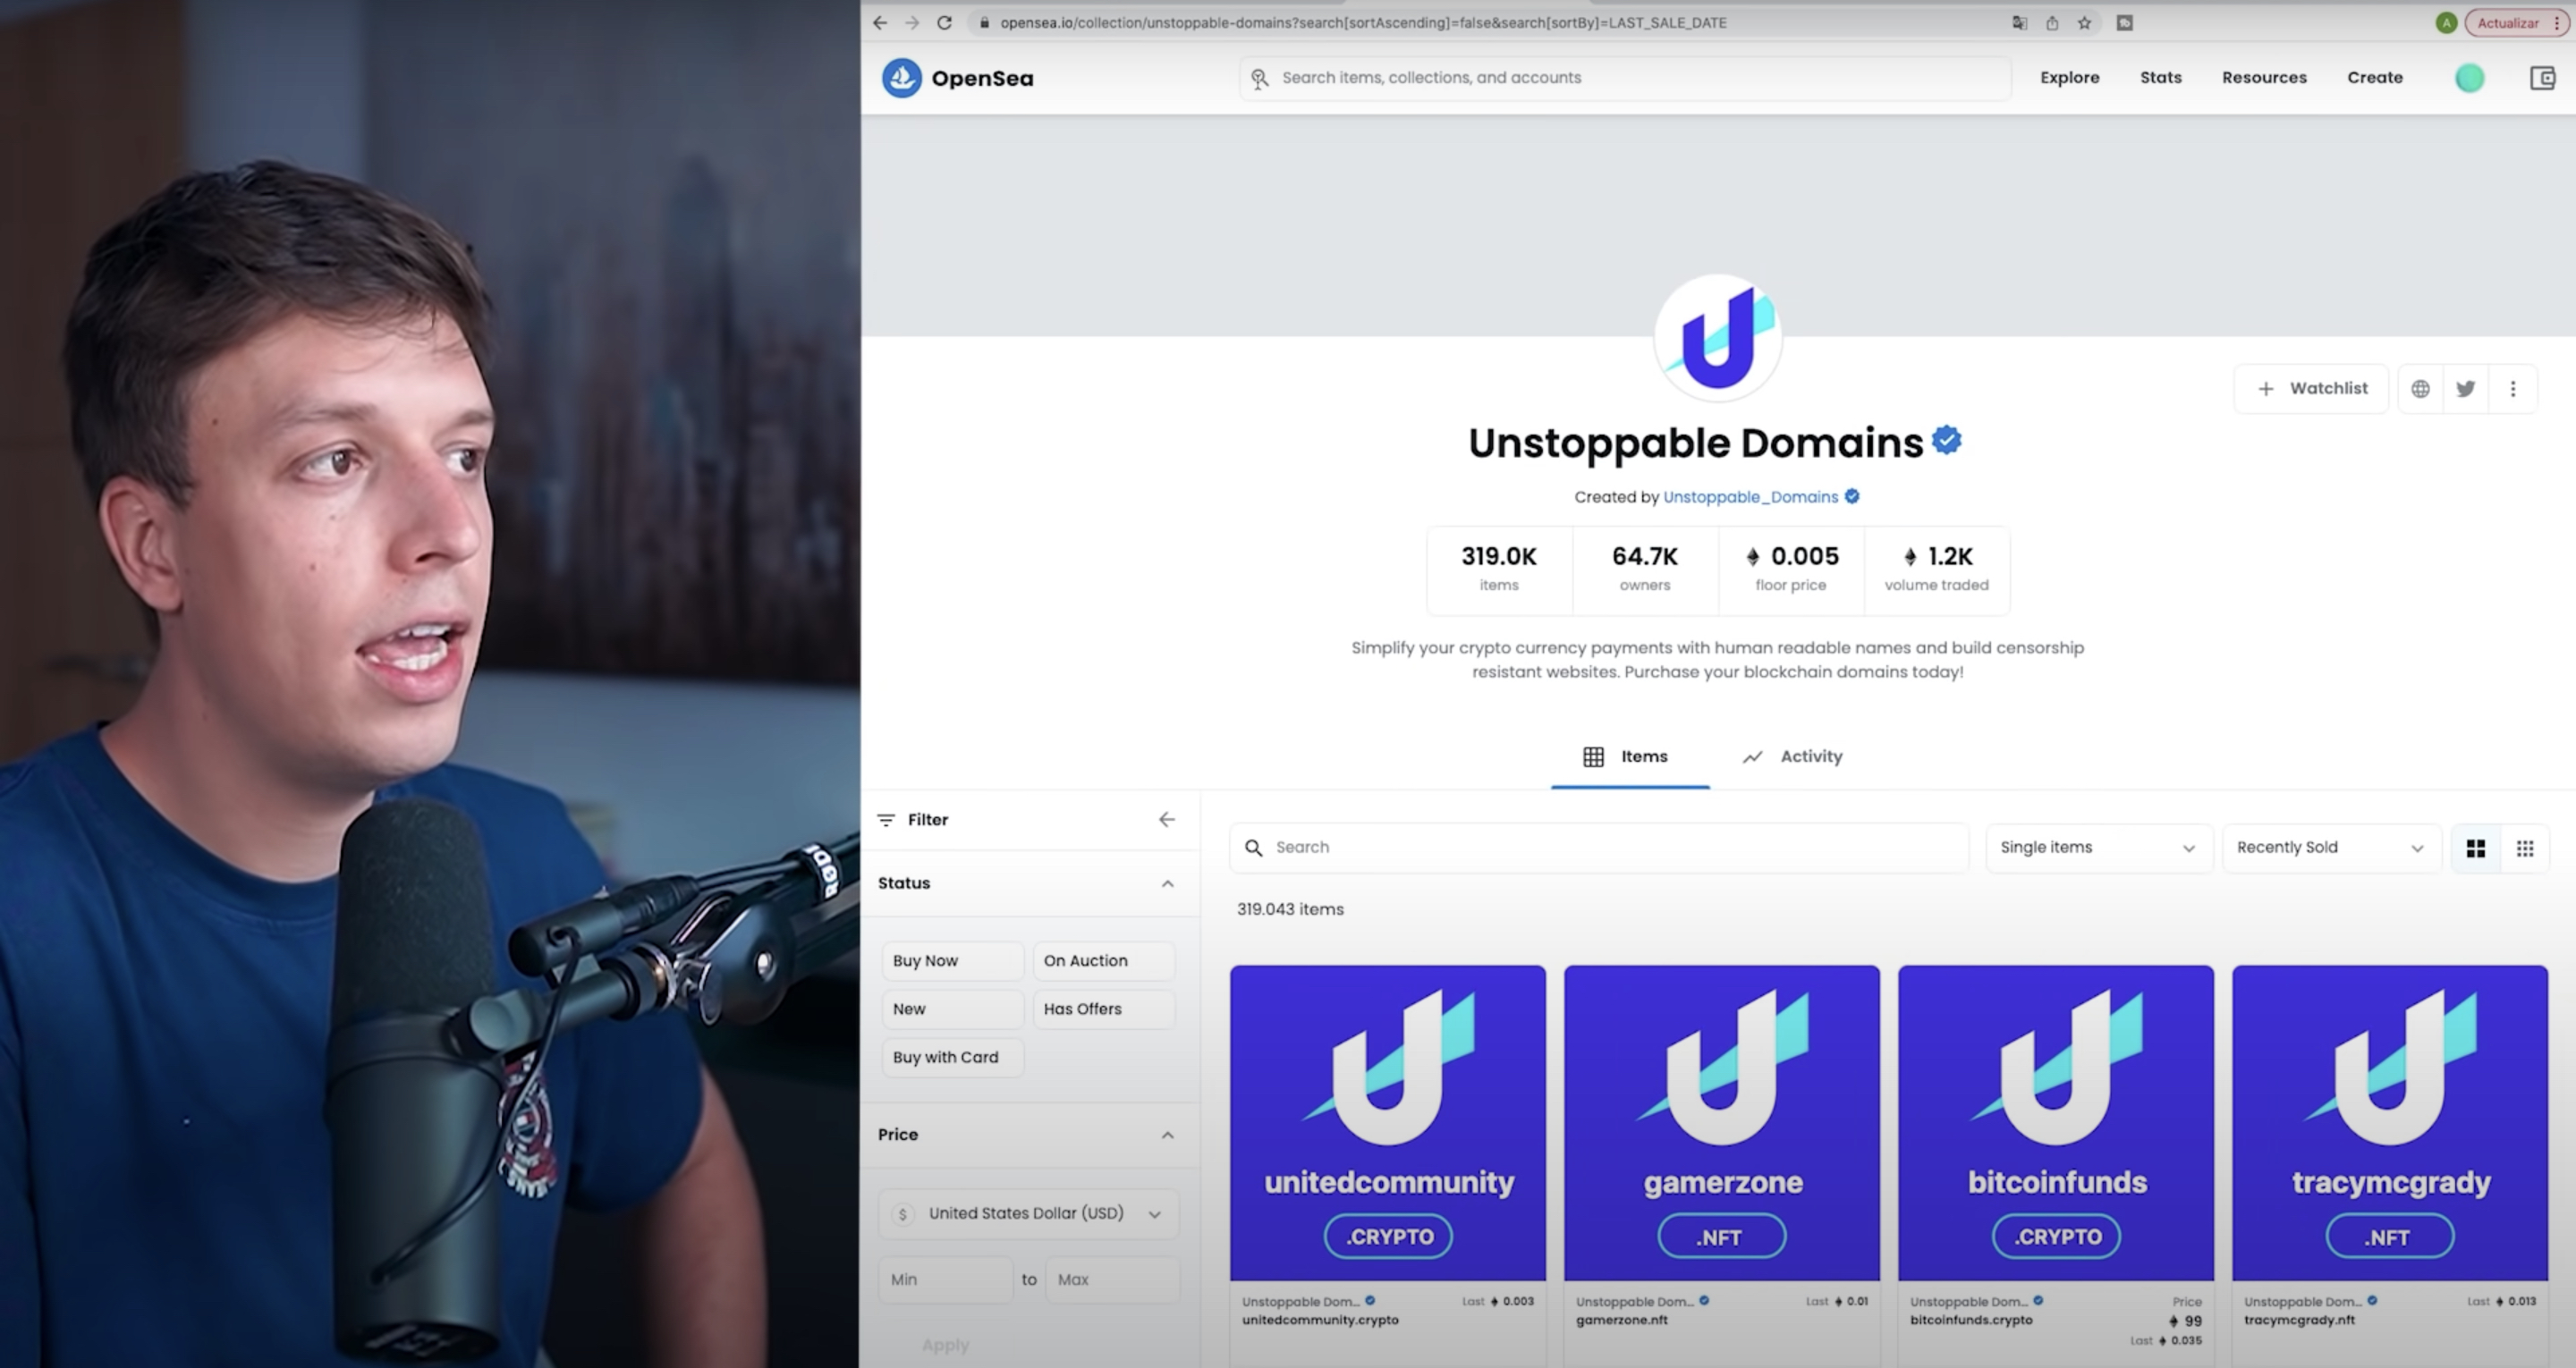Click the 1.2K volume traded stat

click(1937, 570)
